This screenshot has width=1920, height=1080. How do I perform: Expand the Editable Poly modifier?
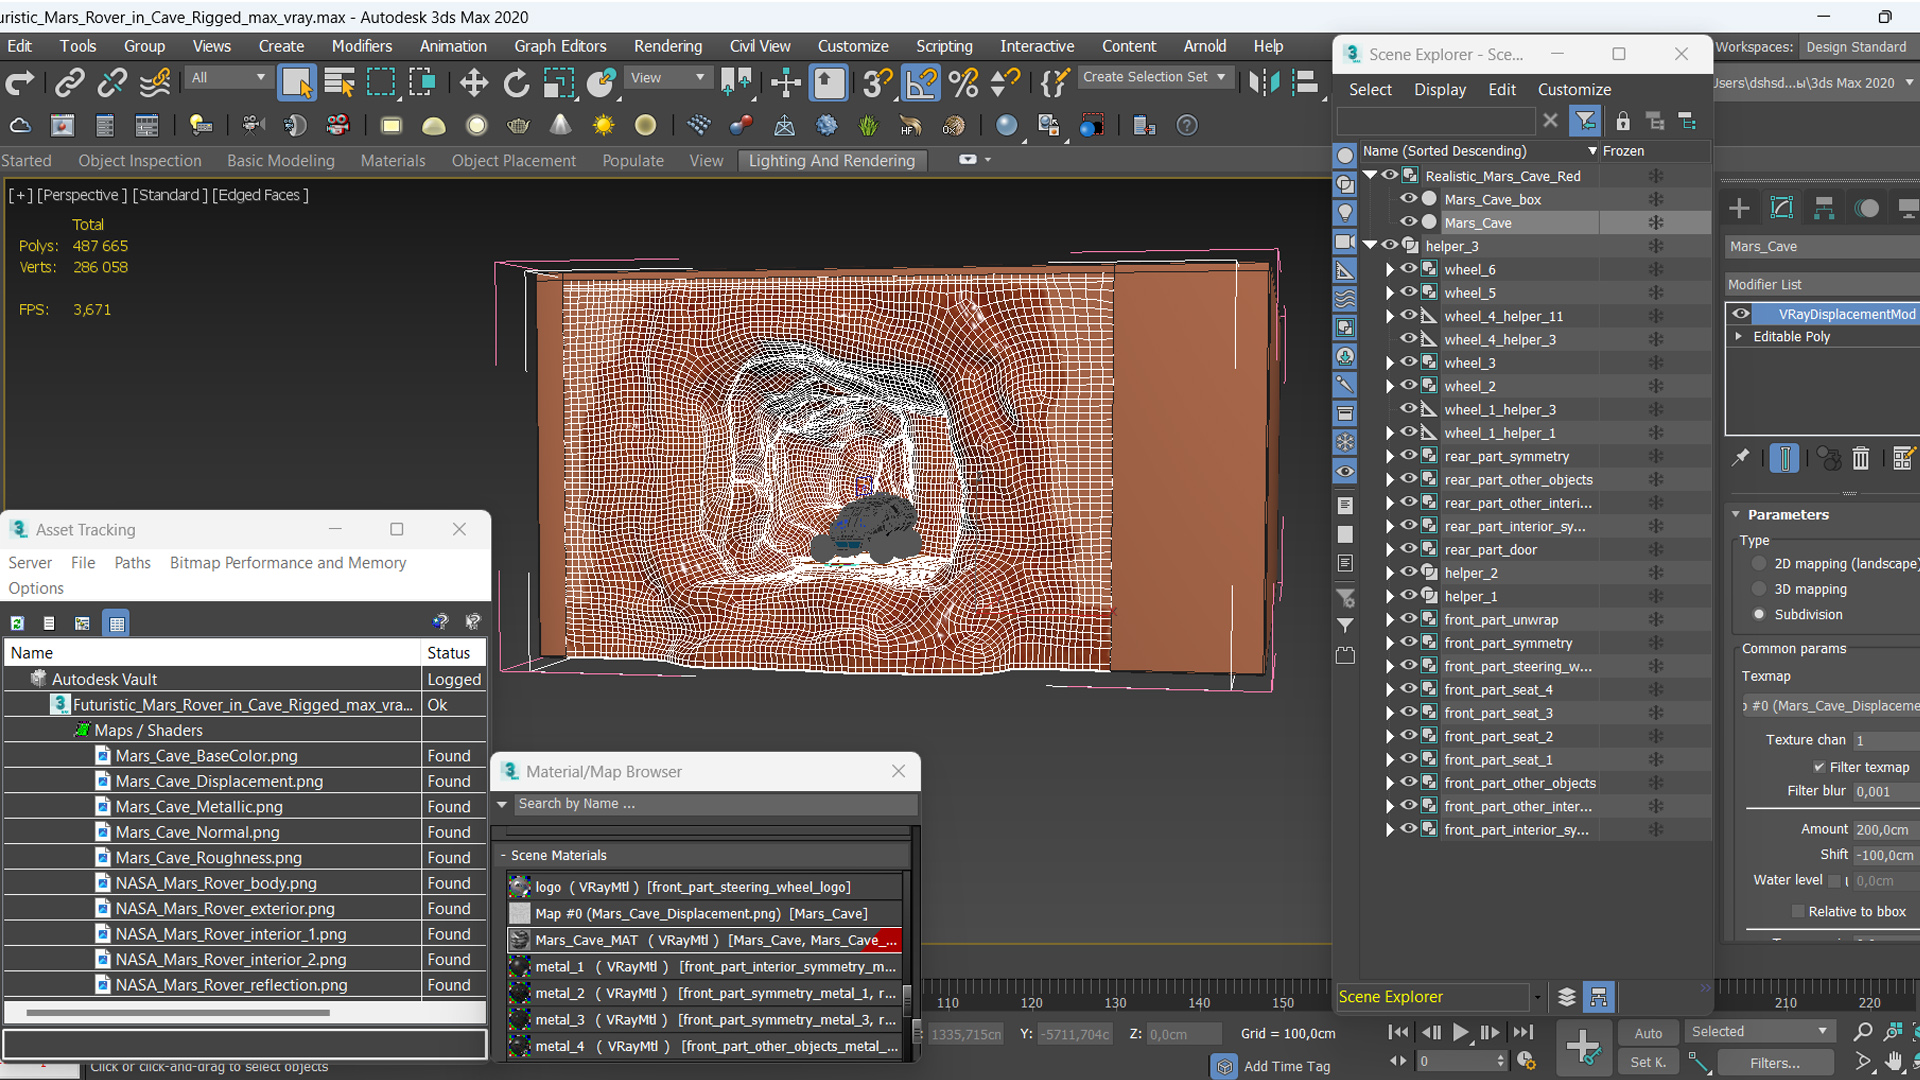(x=1739, y=336)
